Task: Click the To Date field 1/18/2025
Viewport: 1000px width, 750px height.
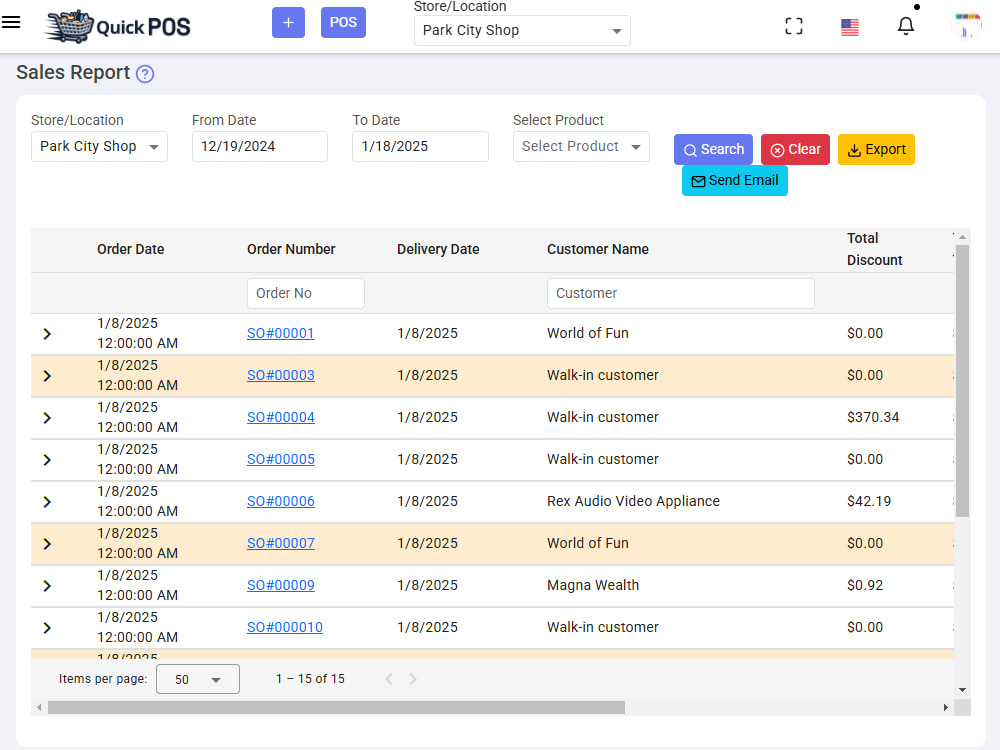Action: pyautogui.click(x=420, y=147)
